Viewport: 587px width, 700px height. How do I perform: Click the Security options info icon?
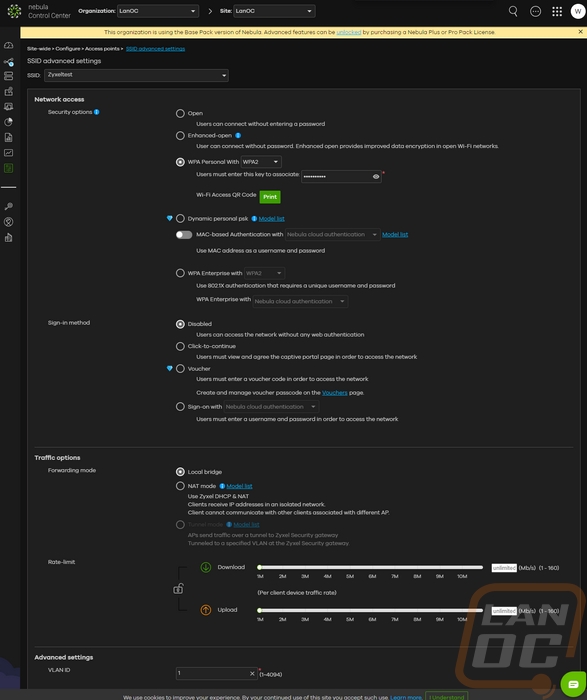pos(96,112)
